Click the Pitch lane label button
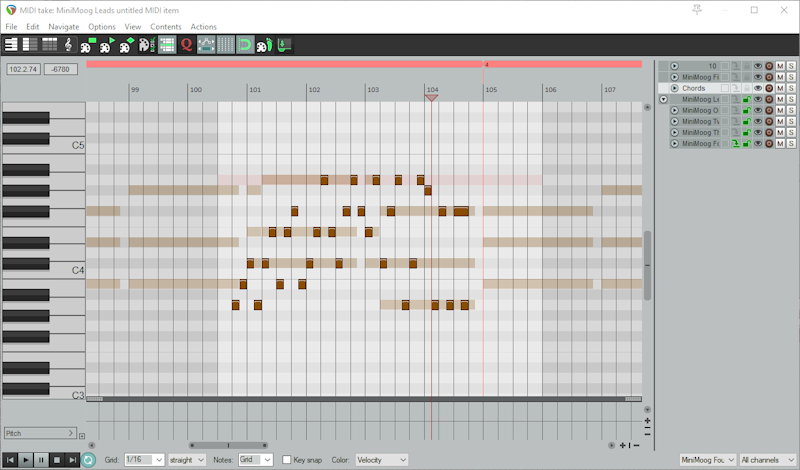The image size is (800, 470). pos(40,433)
